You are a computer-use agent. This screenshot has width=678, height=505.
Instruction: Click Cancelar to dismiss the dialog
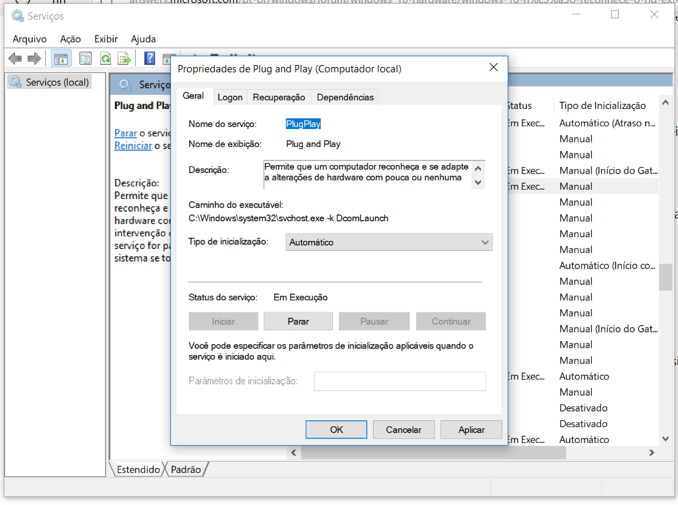coord(403,430)
